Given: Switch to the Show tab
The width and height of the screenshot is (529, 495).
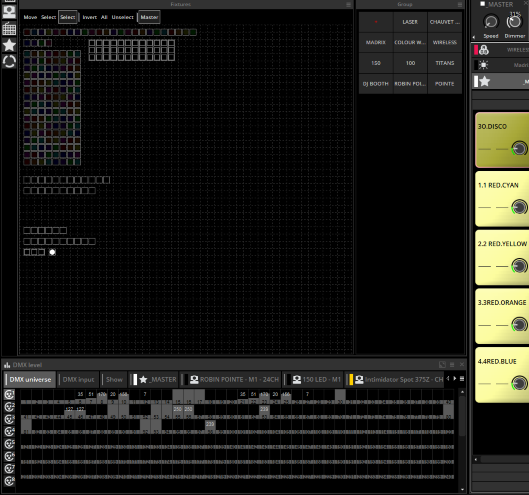Looking at the screenshot, I should tap(114, 380).
